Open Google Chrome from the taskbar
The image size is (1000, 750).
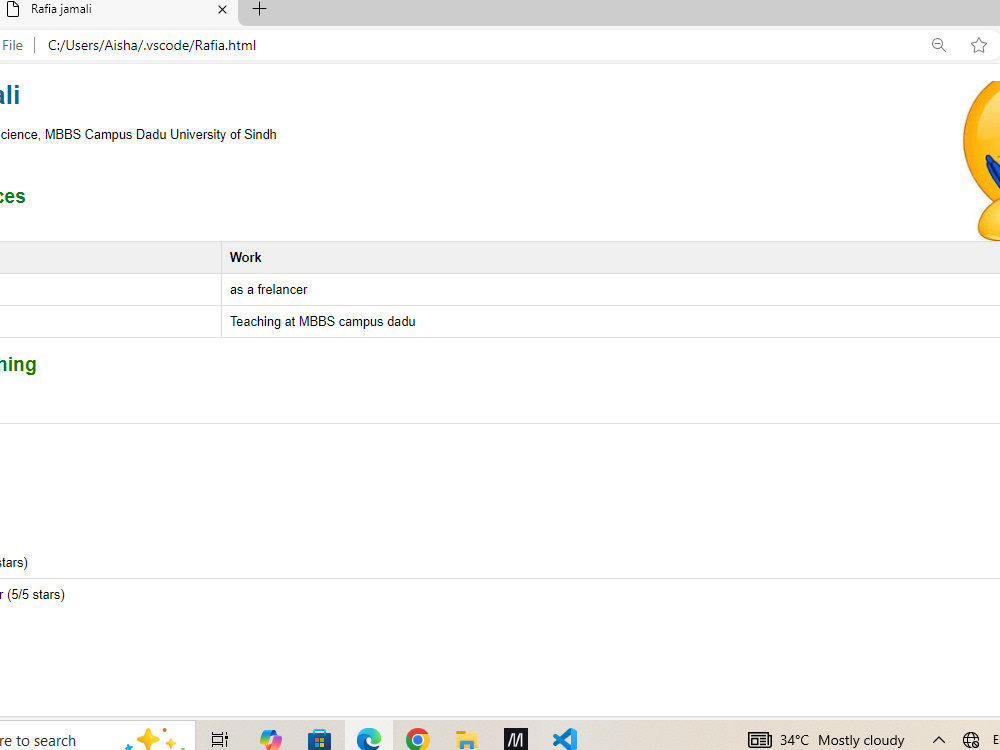point(418,740)
